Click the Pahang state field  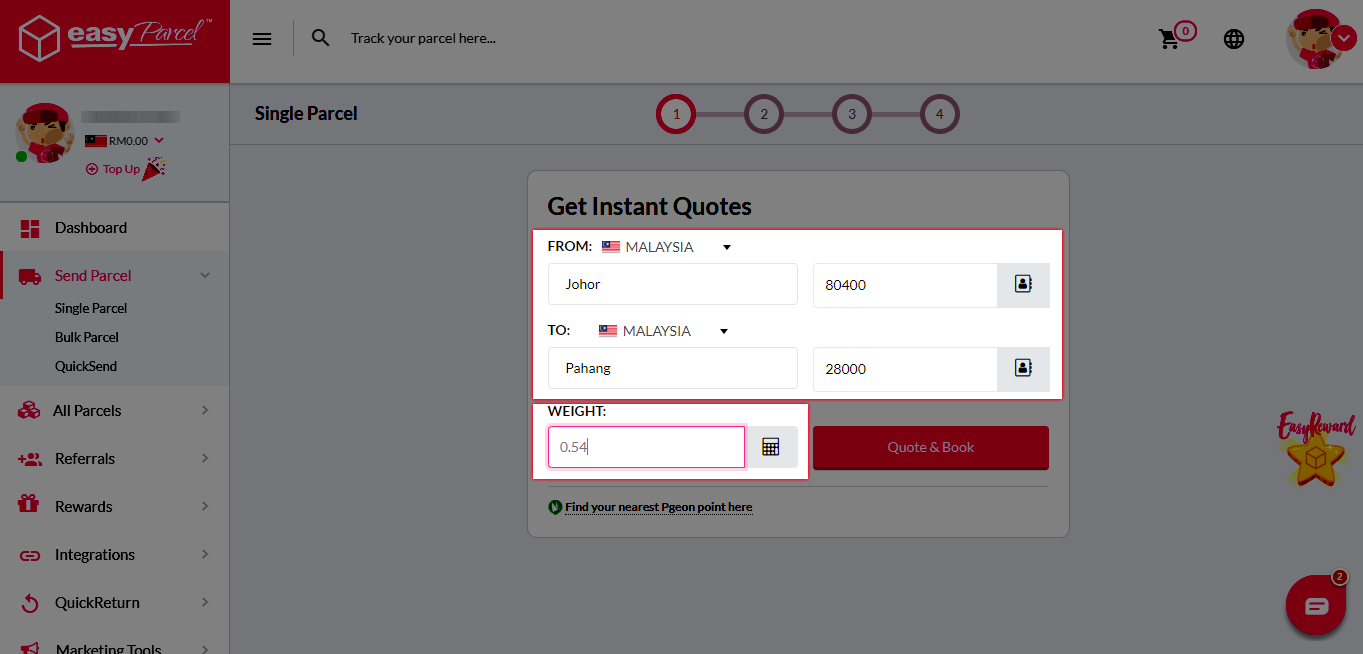(x=673, y=368)
